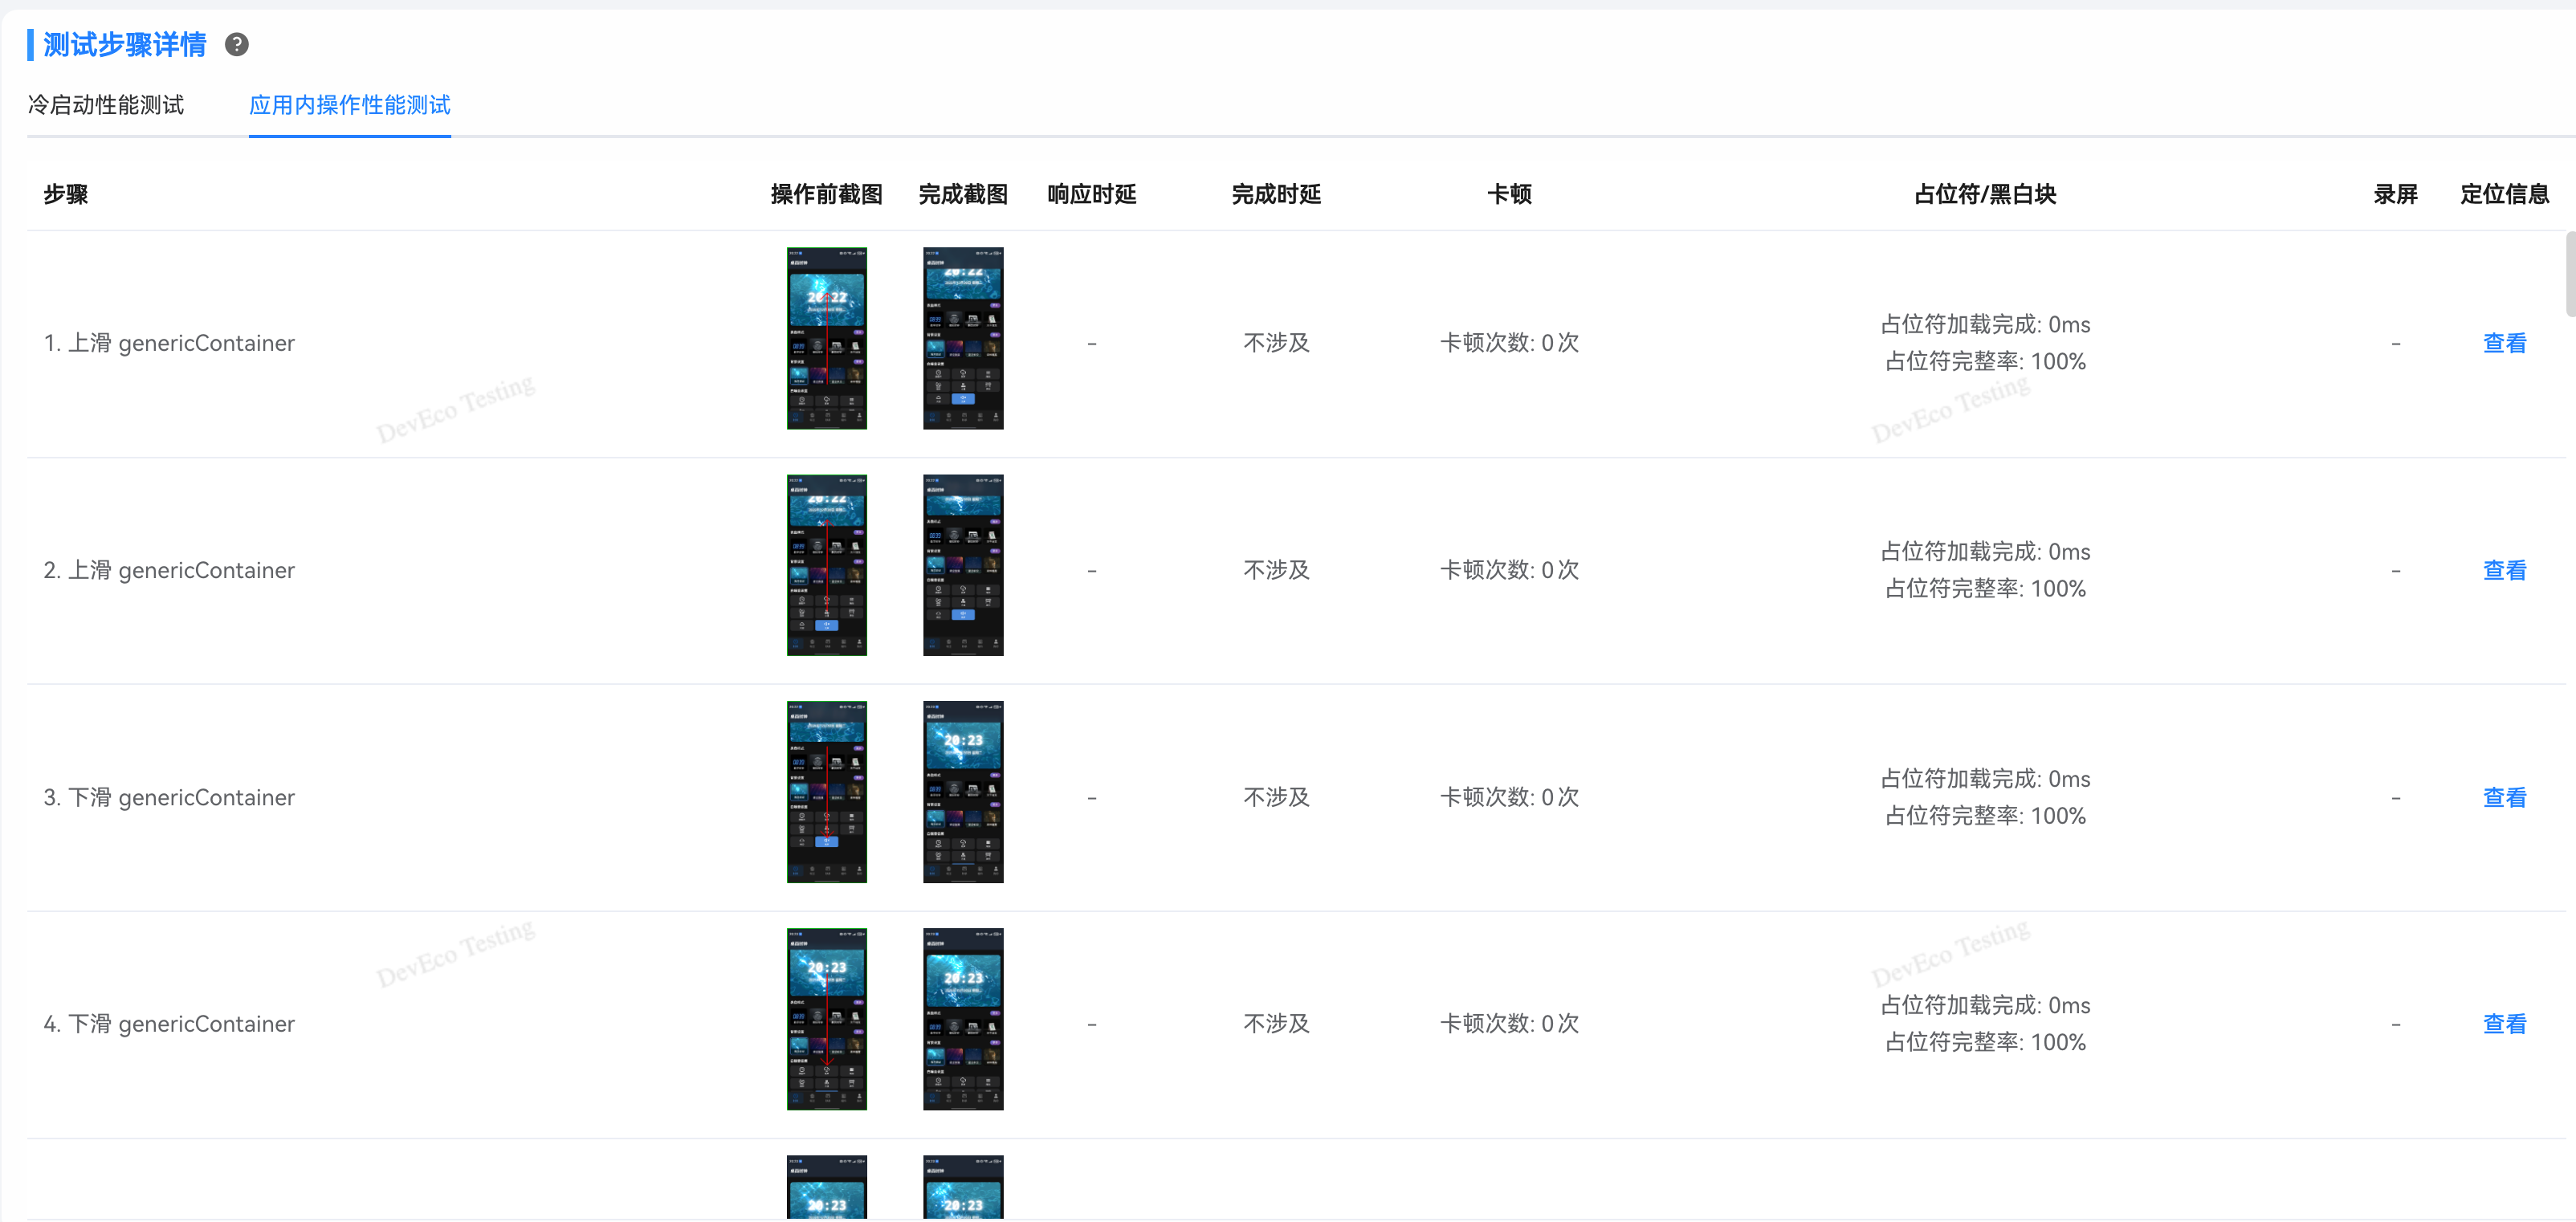Image resolution: width=2576 pixels, height=1222 pixels.
Task: Click the 完成时延 column header
Action: pyautogui.click(x=1276, y=194)
